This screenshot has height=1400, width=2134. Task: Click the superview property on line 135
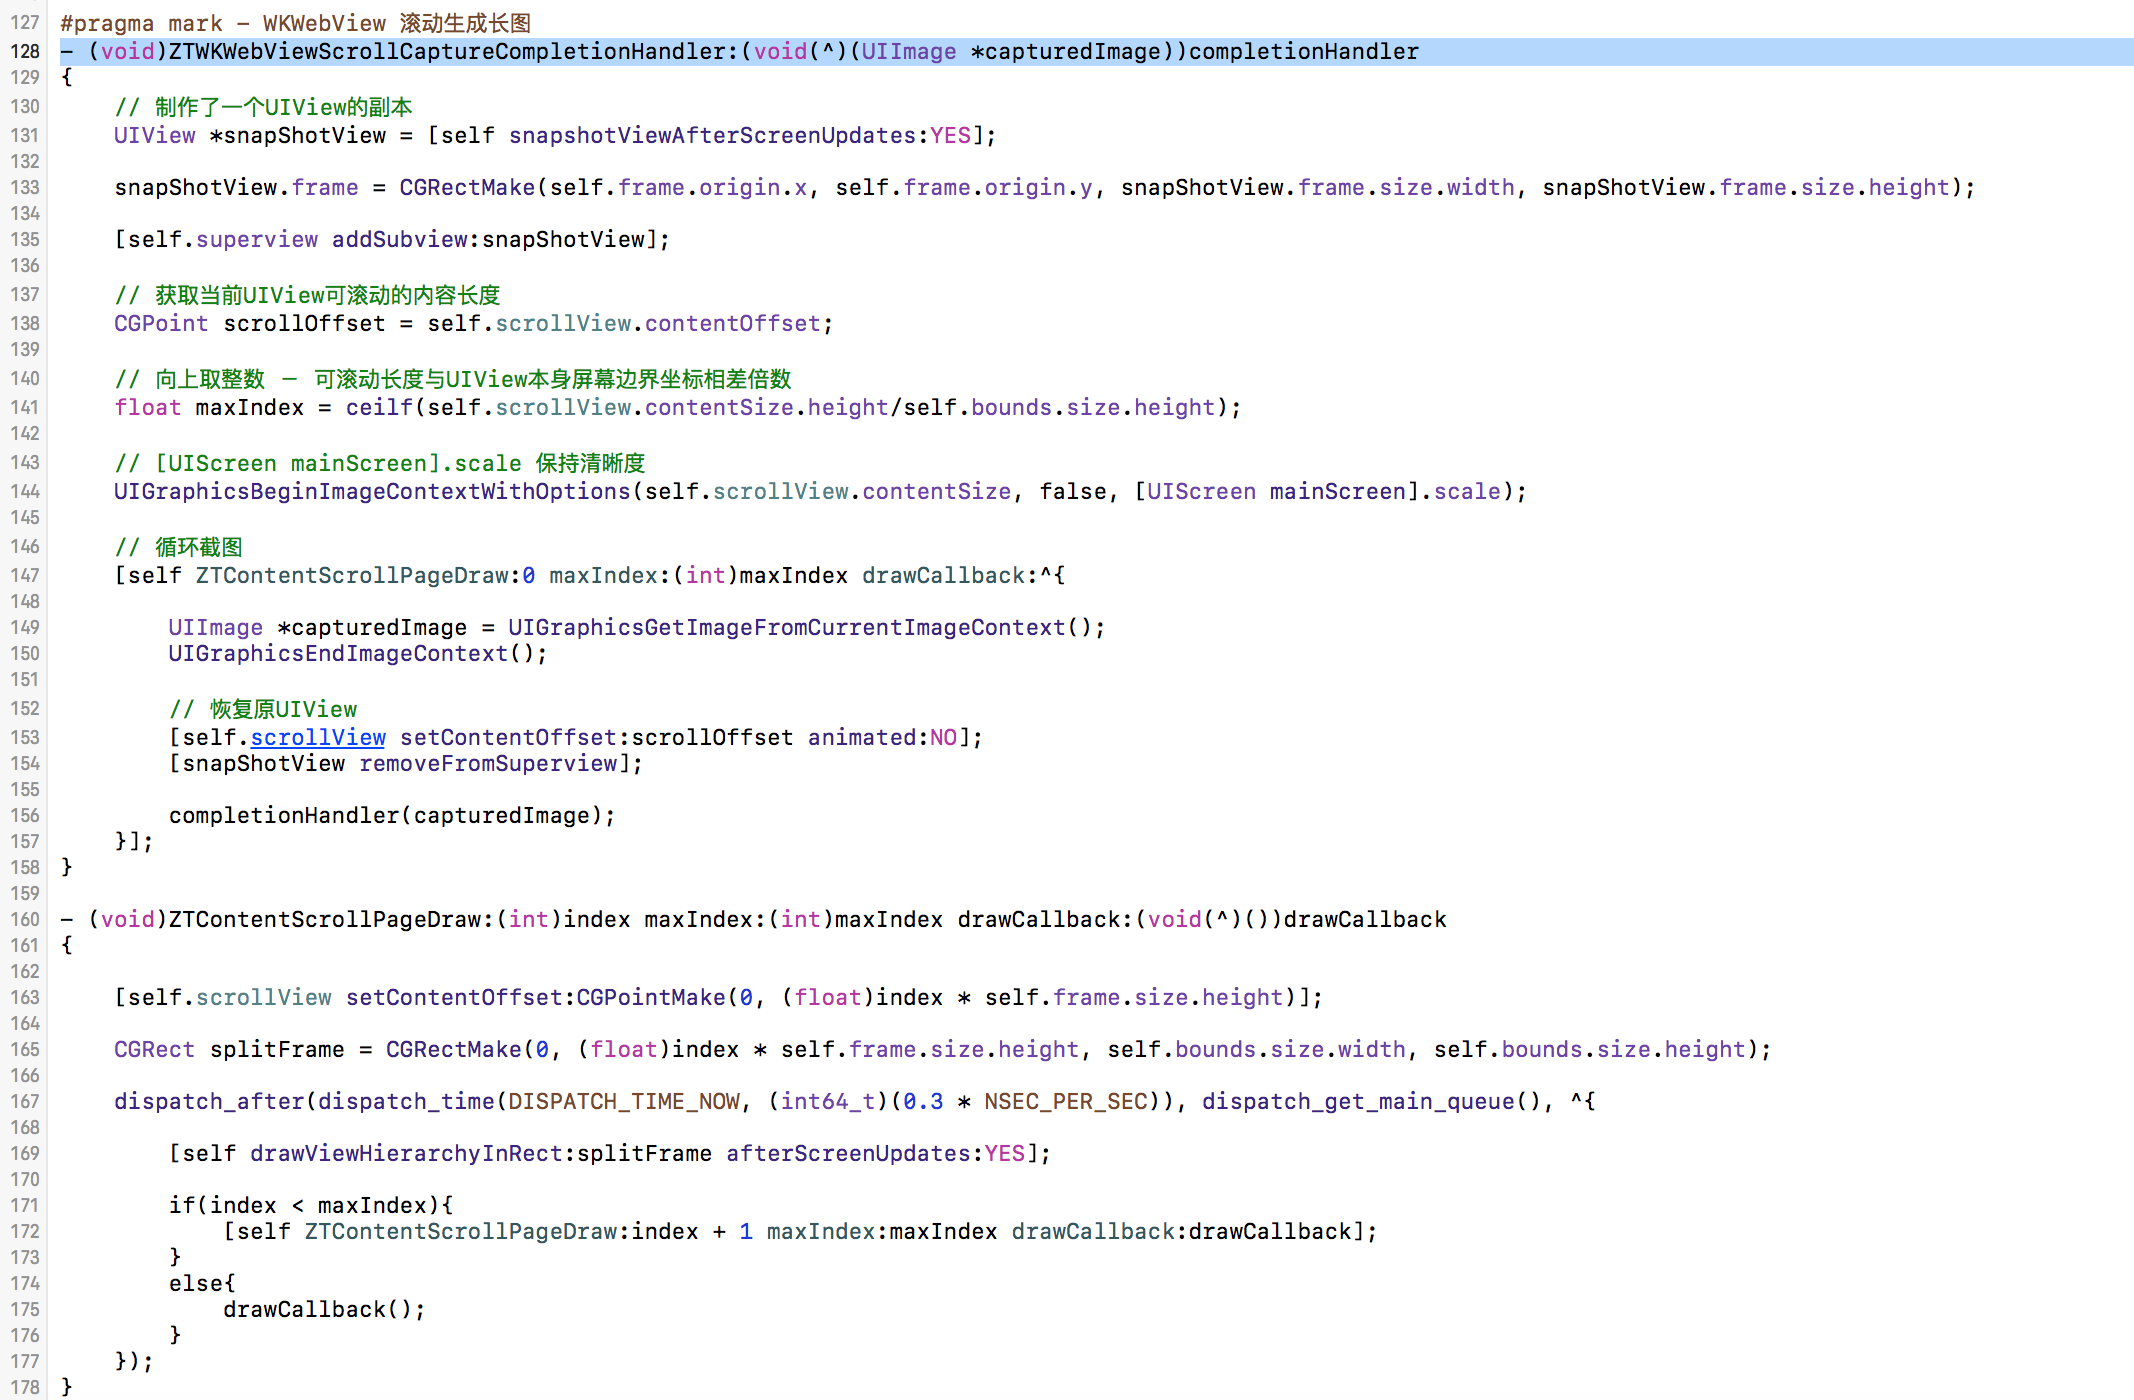257,239
